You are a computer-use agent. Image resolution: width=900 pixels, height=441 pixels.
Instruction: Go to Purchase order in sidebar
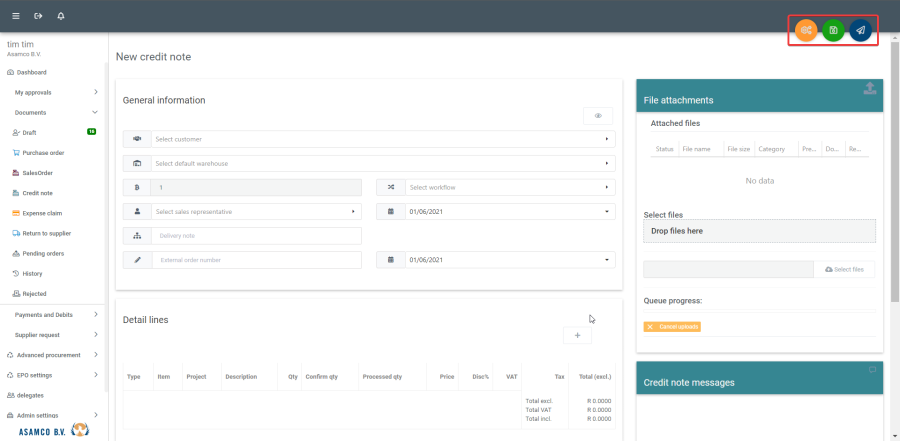coord(43,153)
